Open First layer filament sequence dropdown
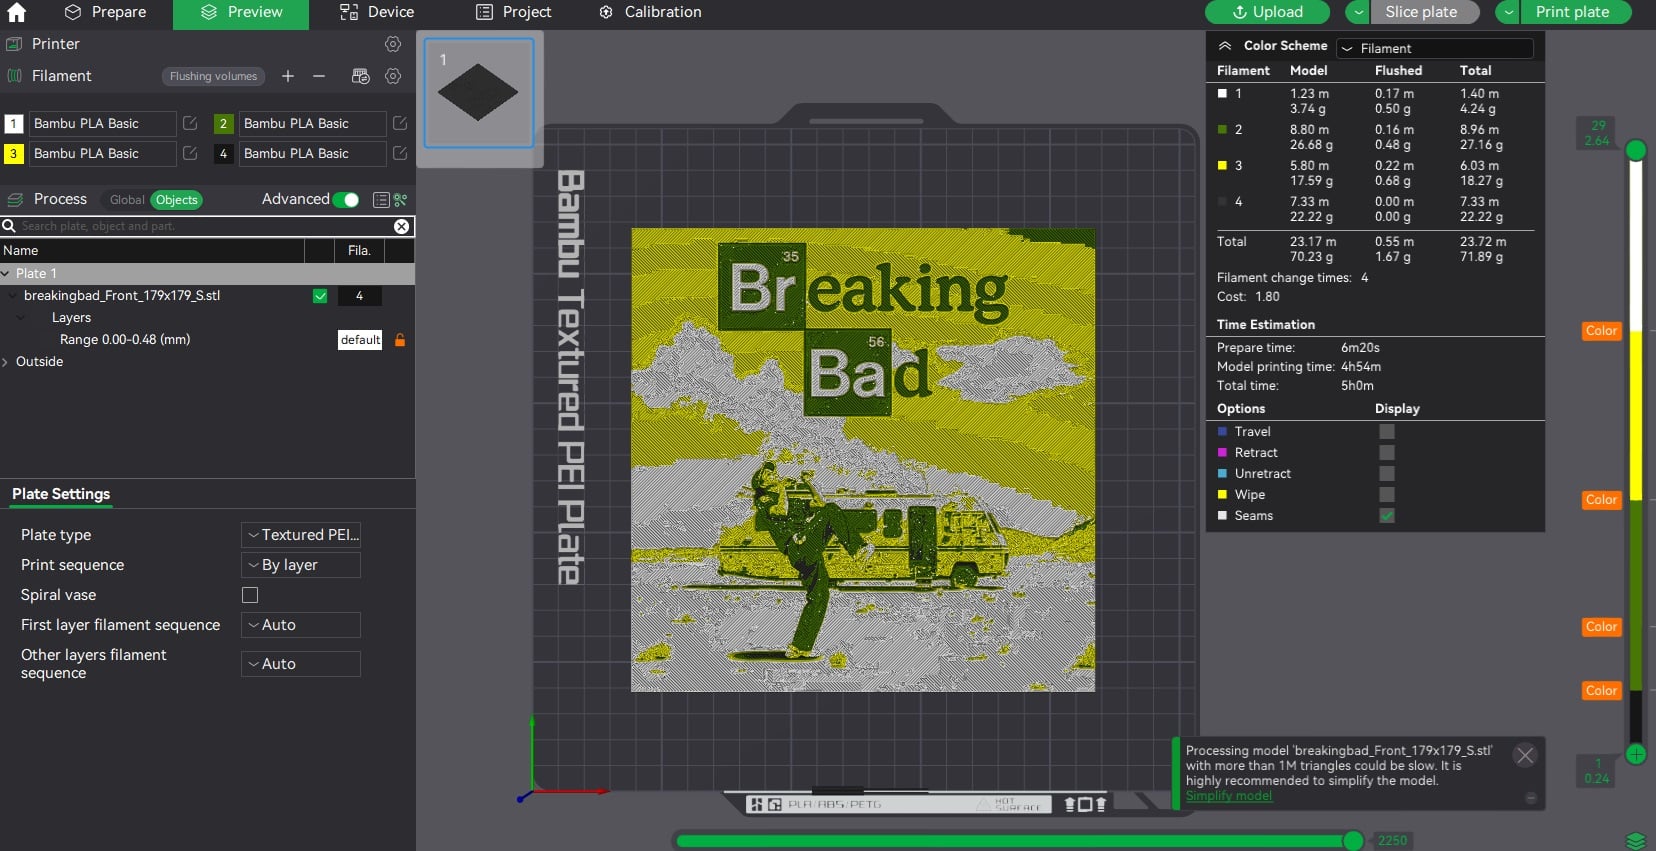Viewport: 1656px width, 851px height. (x=301, y=625)
